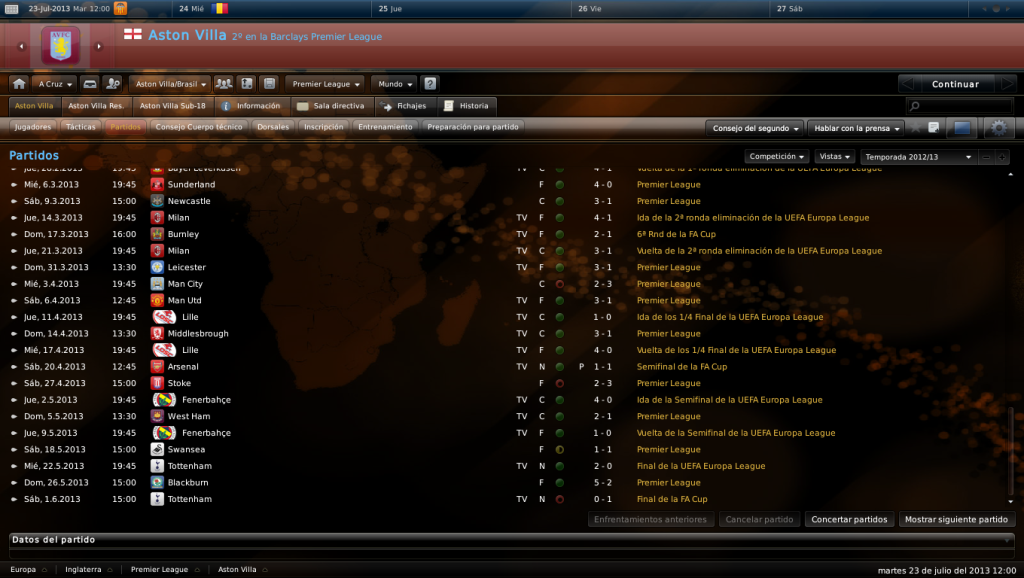Click the fixtures list vertical scrollbar
Screen dimensions: 1024x578
pyautogui.click(x=1010, y=451)
